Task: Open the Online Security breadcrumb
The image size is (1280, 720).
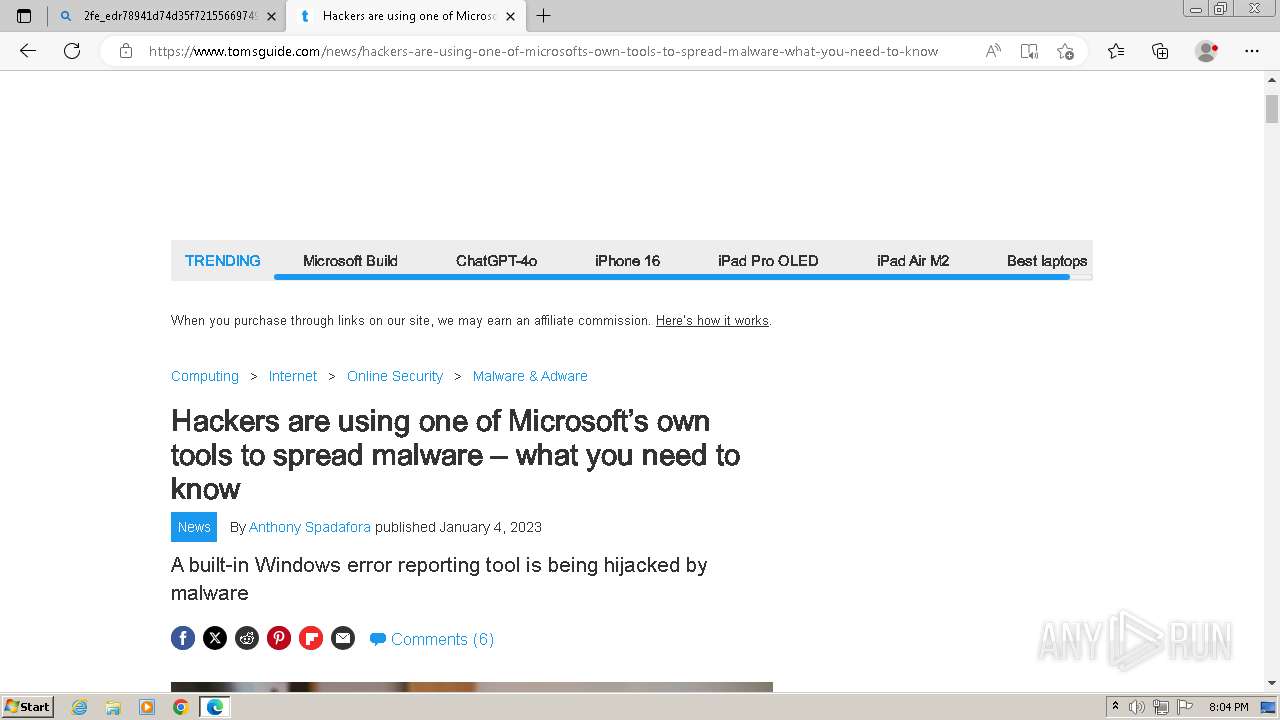Action: [395, 376]
